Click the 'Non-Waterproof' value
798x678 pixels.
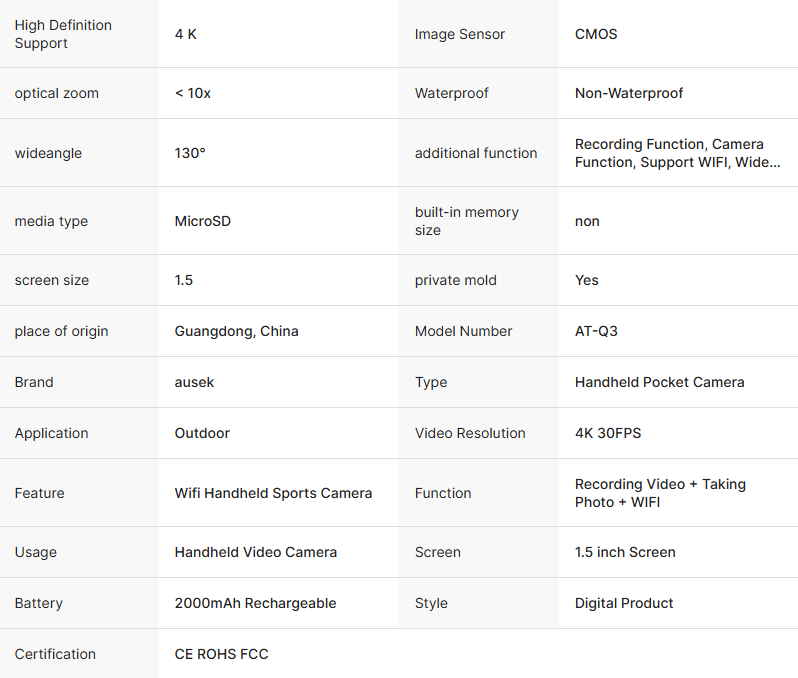tap(629, 93)
